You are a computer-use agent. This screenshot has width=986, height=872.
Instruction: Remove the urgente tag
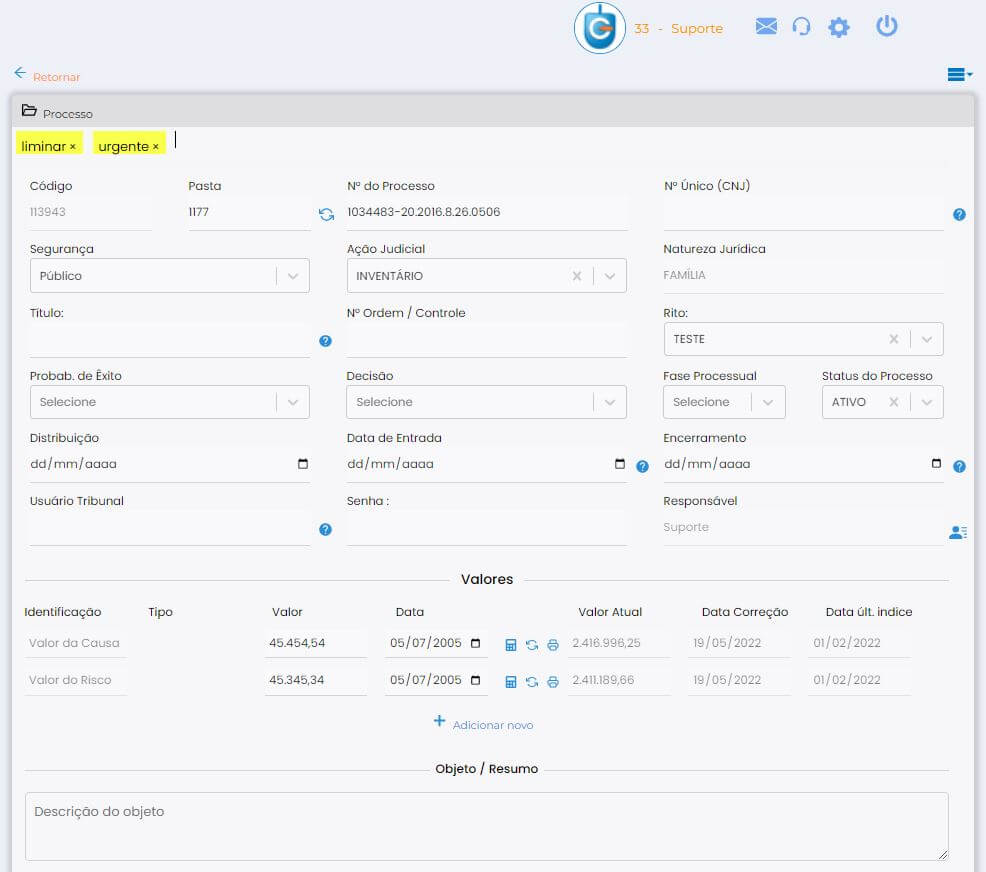point(156,145)
